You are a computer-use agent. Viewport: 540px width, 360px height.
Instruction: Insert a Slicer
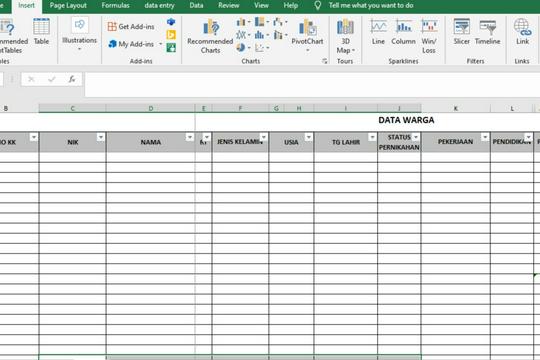pos(461,32)
